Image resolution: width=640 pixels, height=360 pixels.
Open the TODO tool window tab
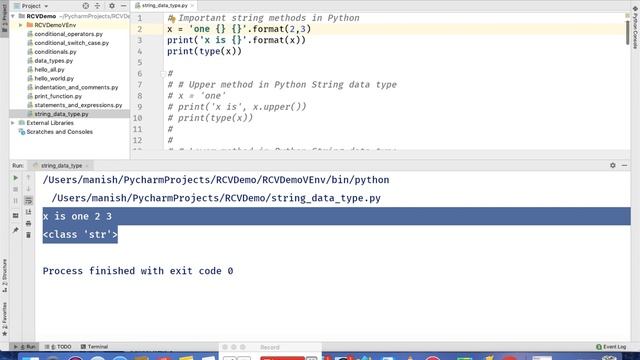click(x=58, y=347)
